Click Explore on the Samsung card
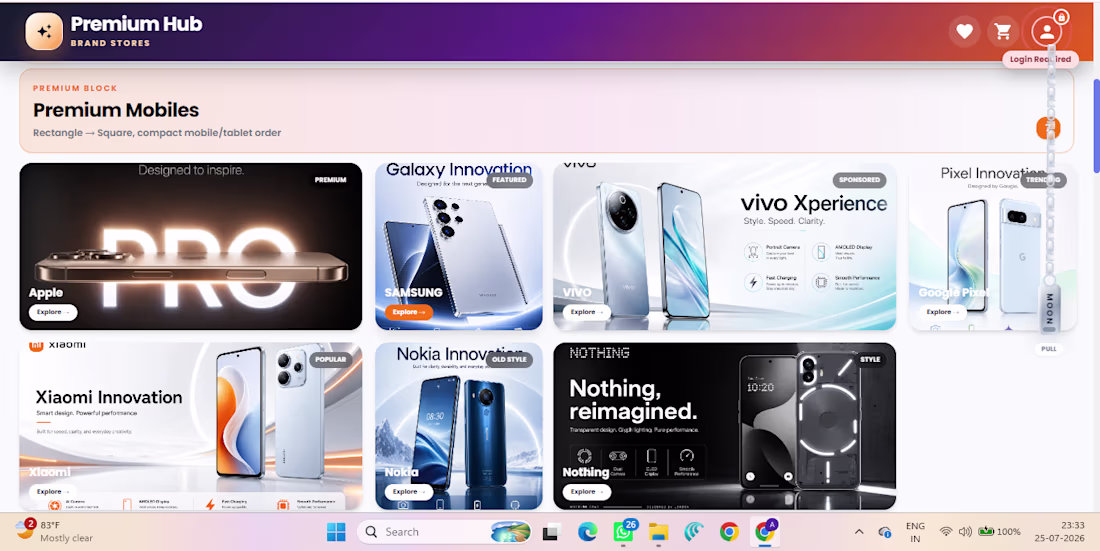Image resolution: width=1100 pixels, height=551 pixels. 408,312
